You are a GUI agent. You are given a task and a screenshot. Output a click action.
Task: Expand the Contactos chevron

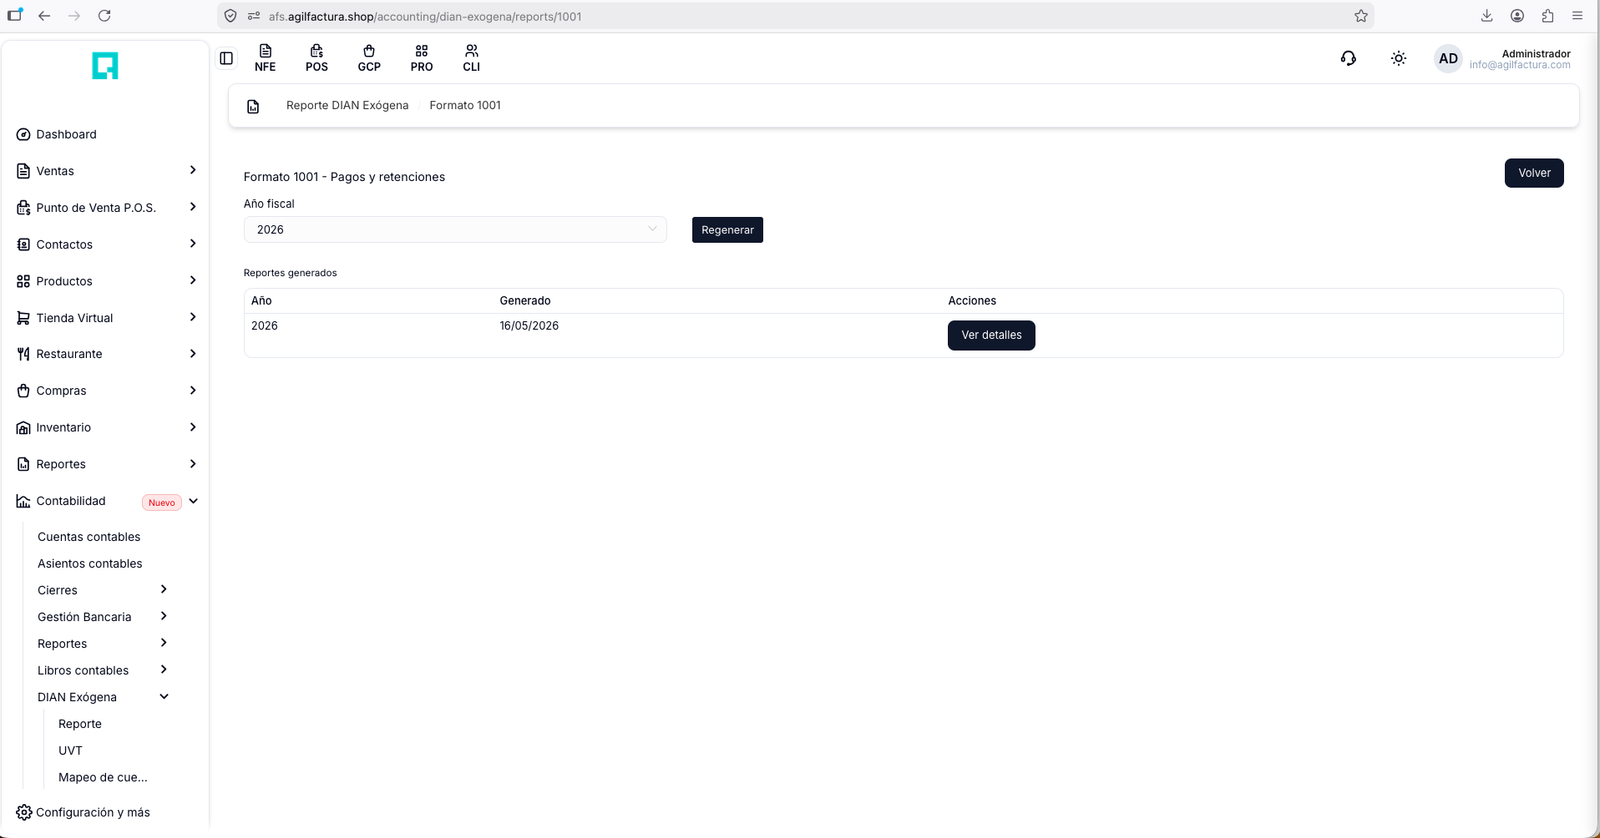tap(193, 243)
